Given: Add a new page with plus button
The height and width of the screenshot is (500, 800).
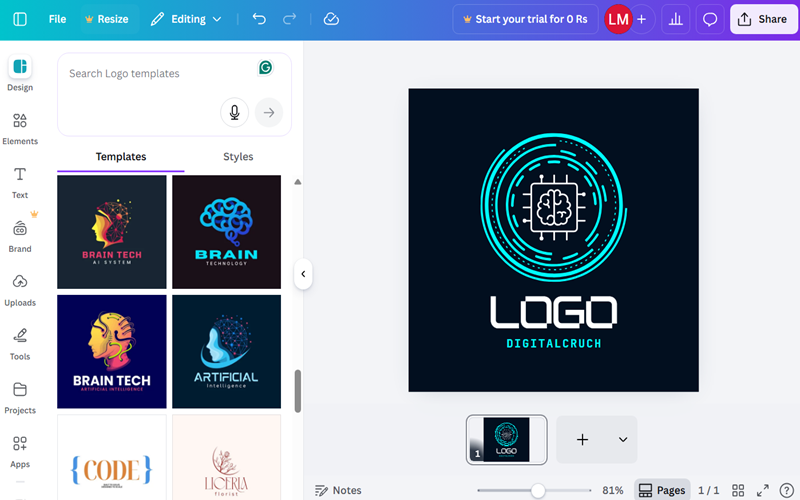Looking at the screenshot, I should pos(582,439).
